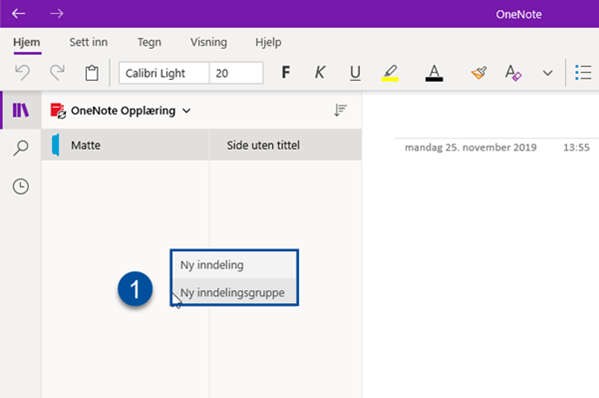
Task: Toggle italic formatting (K)
Action: tap(320, 72)
